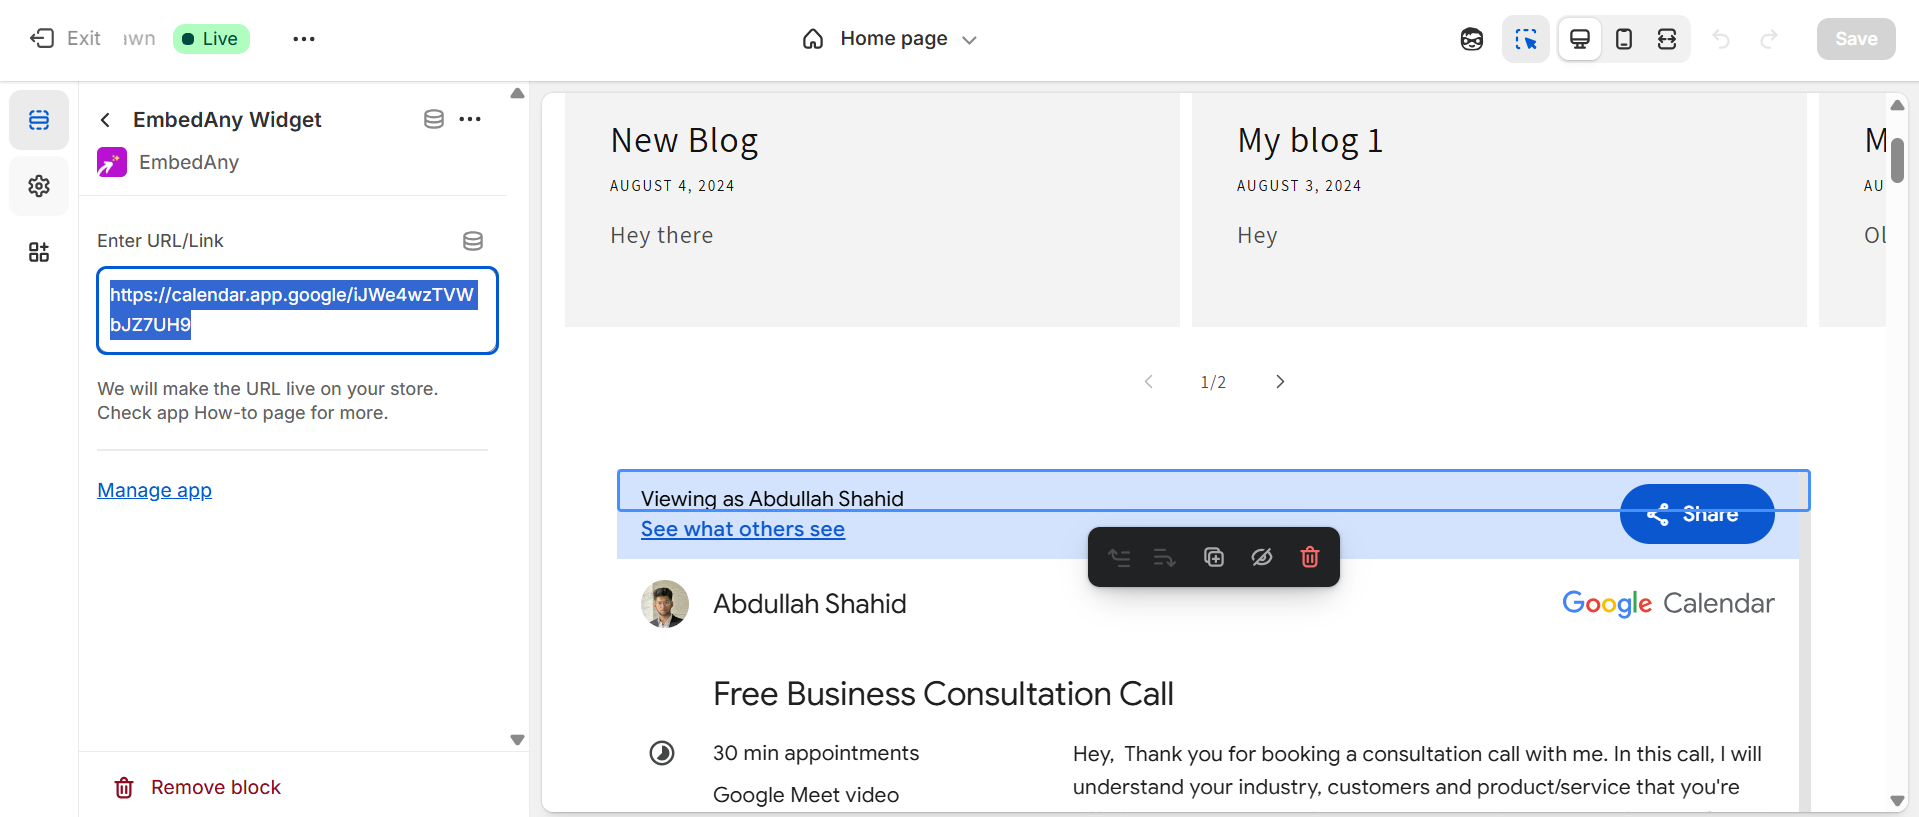Image resolution: width=1919 pixels, height=817 pixels.
Task: Toggle fullscreen preview width
Action: (x=1667, y=39)
